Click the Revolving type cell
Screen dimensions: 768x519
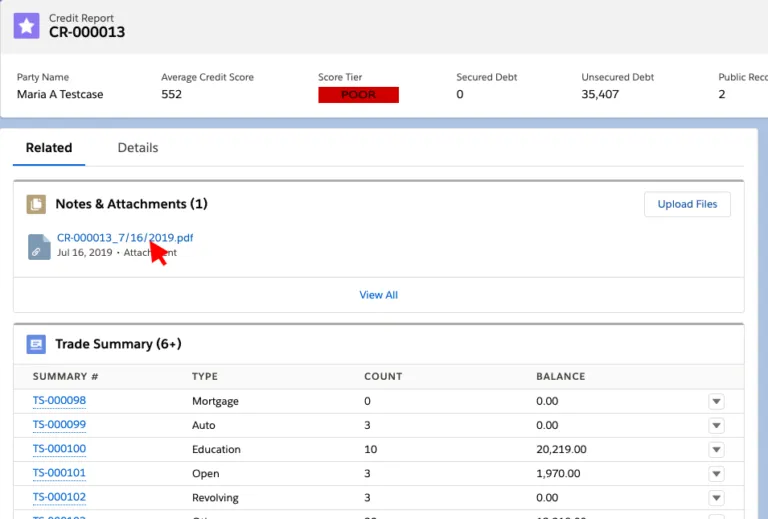pyautogui.click(x=215, y=498)
